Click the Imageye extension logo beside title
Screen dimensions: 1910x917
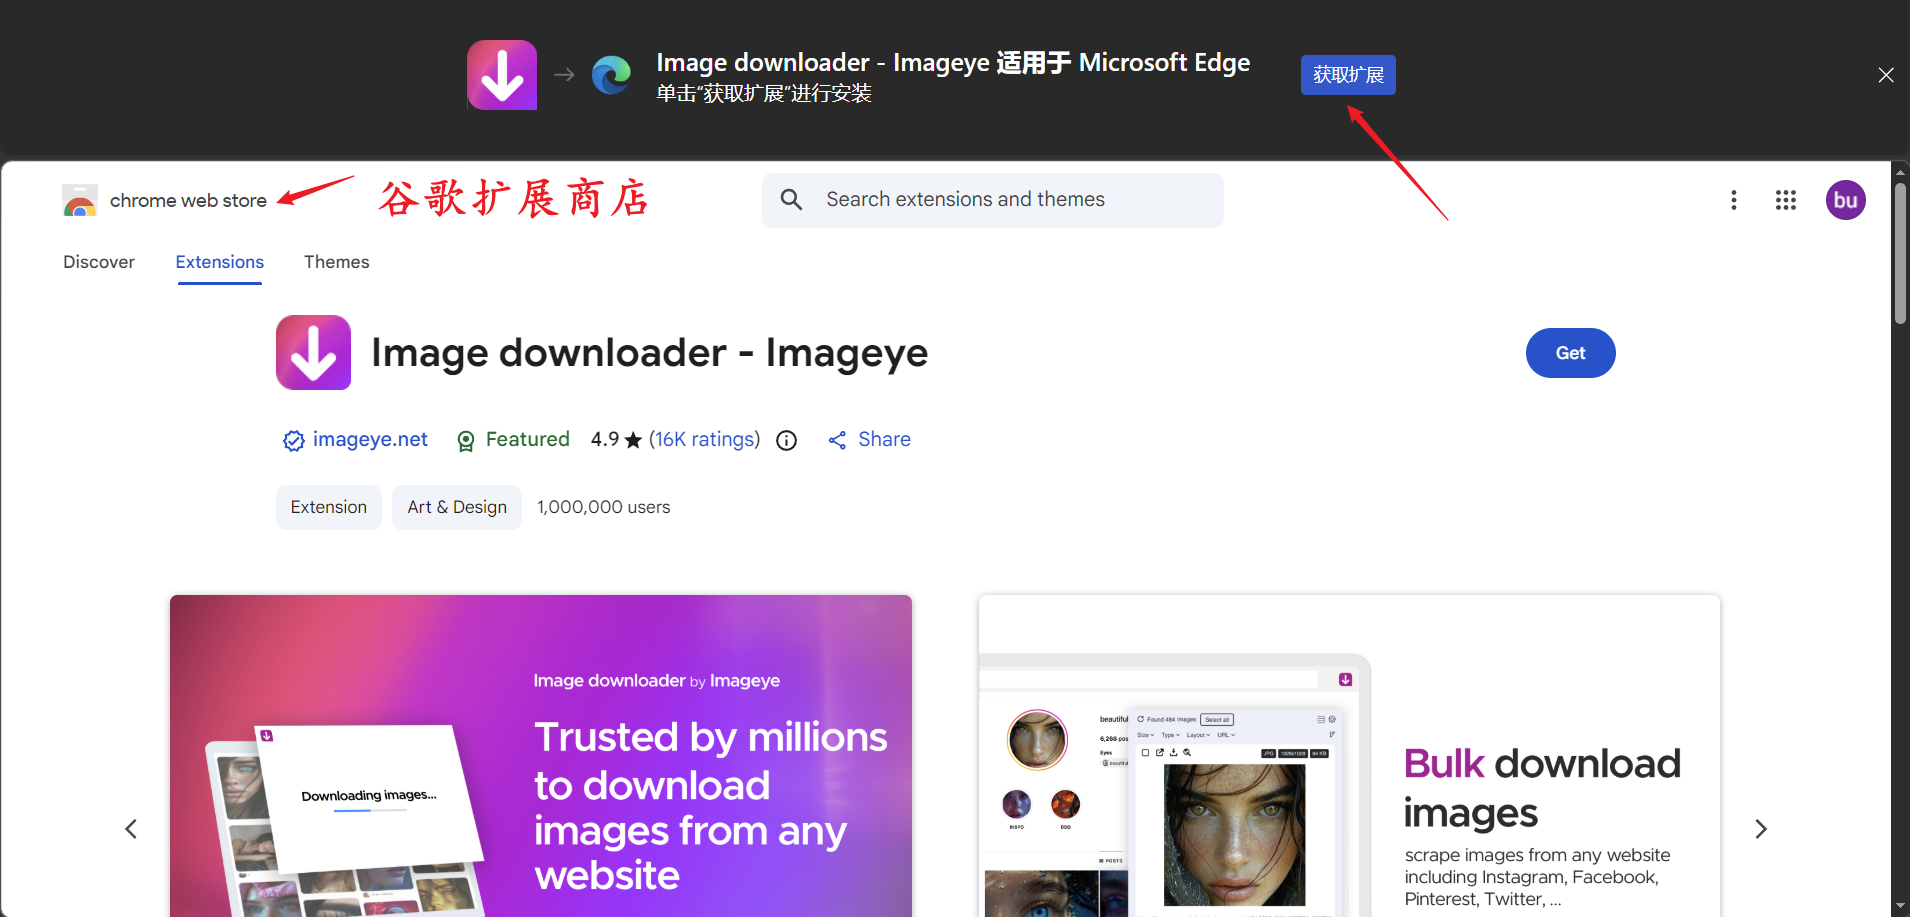click(313, 352)
